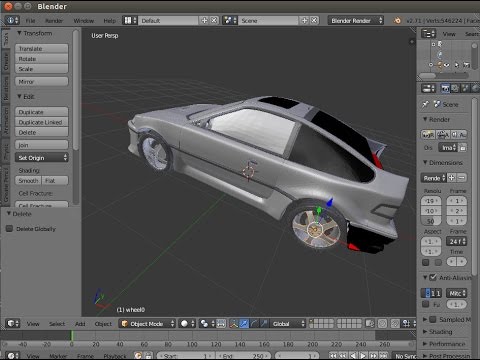Image resolution: width=480 pixels, height=360 pixels.
Task: Click the scene browse icon in header
Action: (x=230, y=20)
